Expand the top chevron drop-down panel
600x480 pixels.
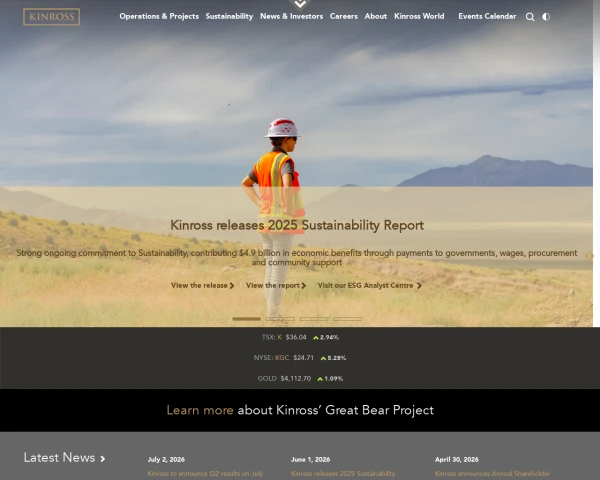[300, 4]
